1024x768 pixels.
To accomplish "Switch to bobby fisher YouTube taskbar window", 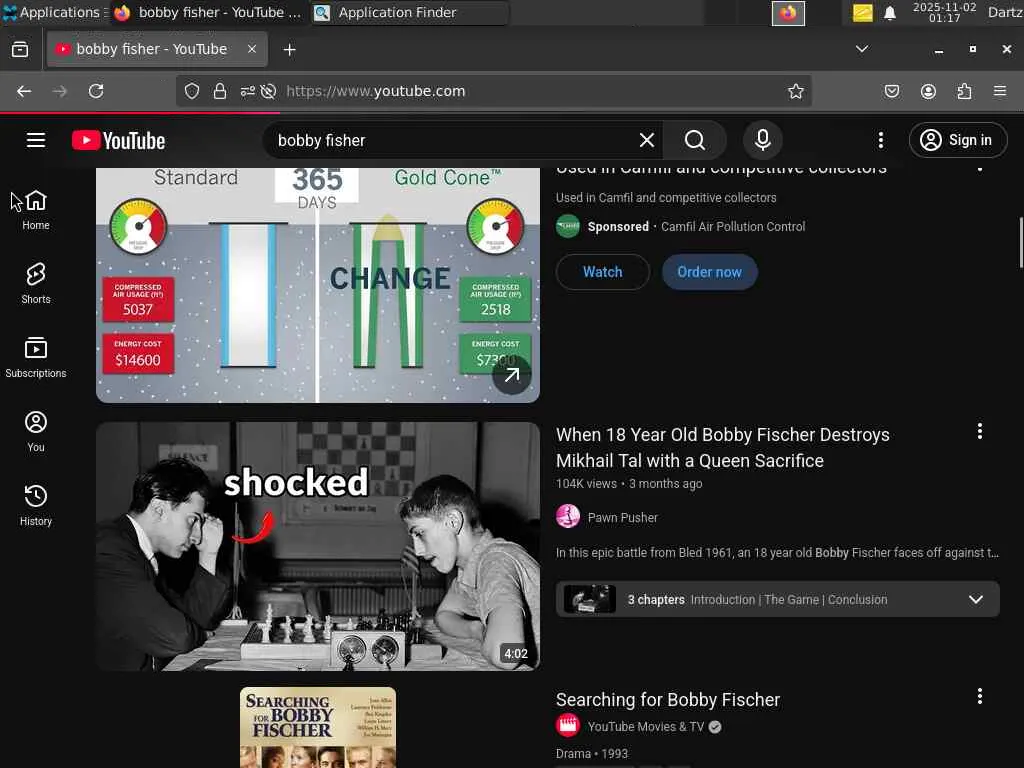I will [x=208, y=12].
